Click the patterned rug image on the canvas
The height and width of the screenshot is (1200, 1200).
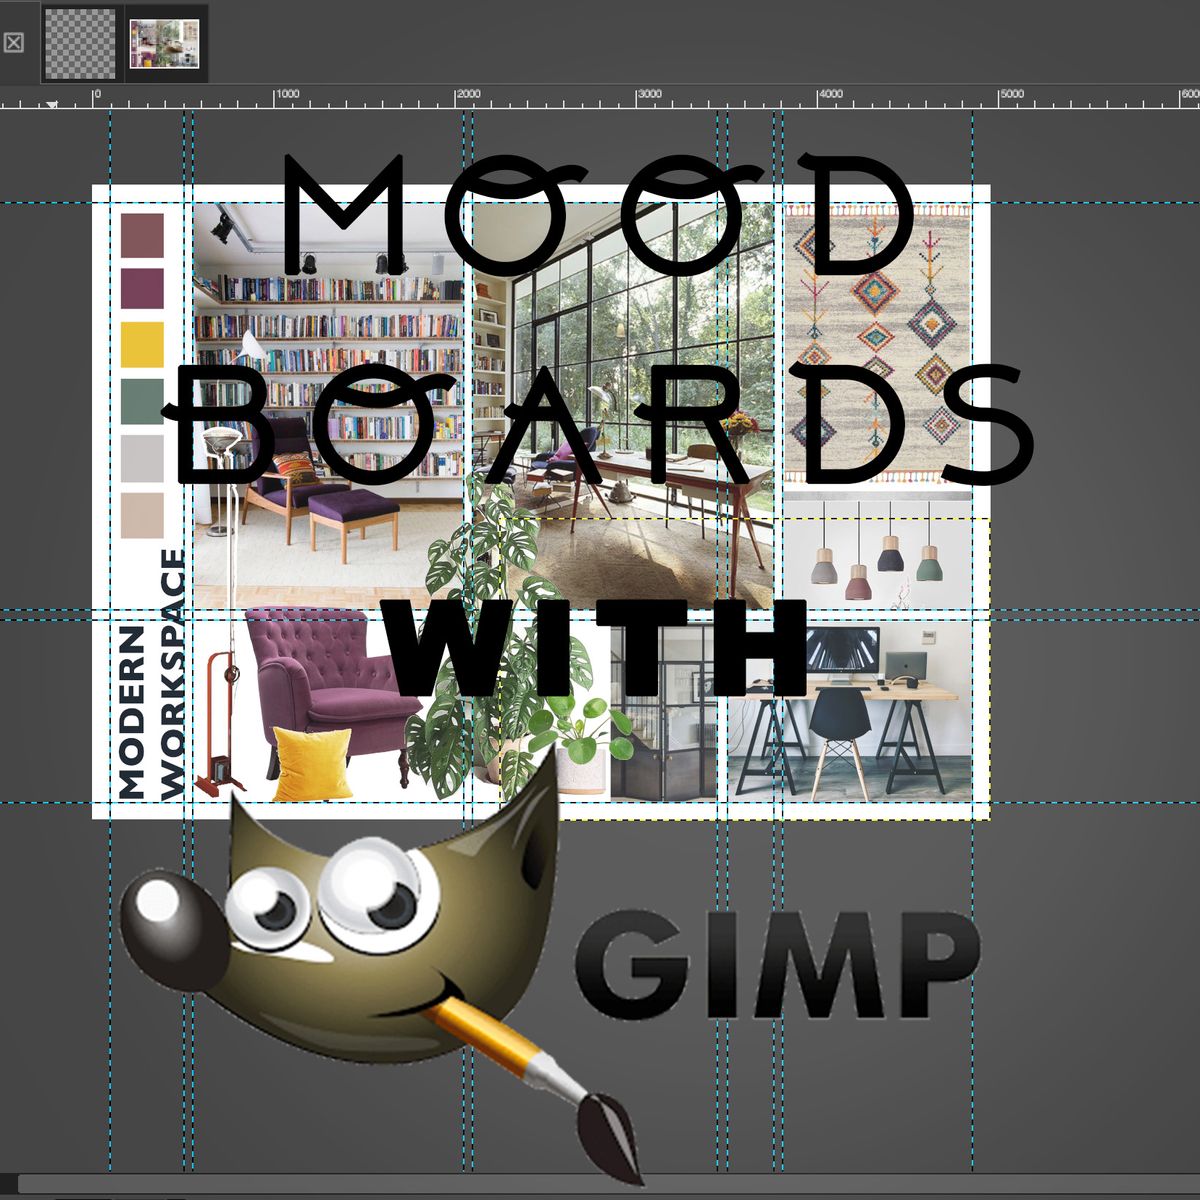point(877,346)
